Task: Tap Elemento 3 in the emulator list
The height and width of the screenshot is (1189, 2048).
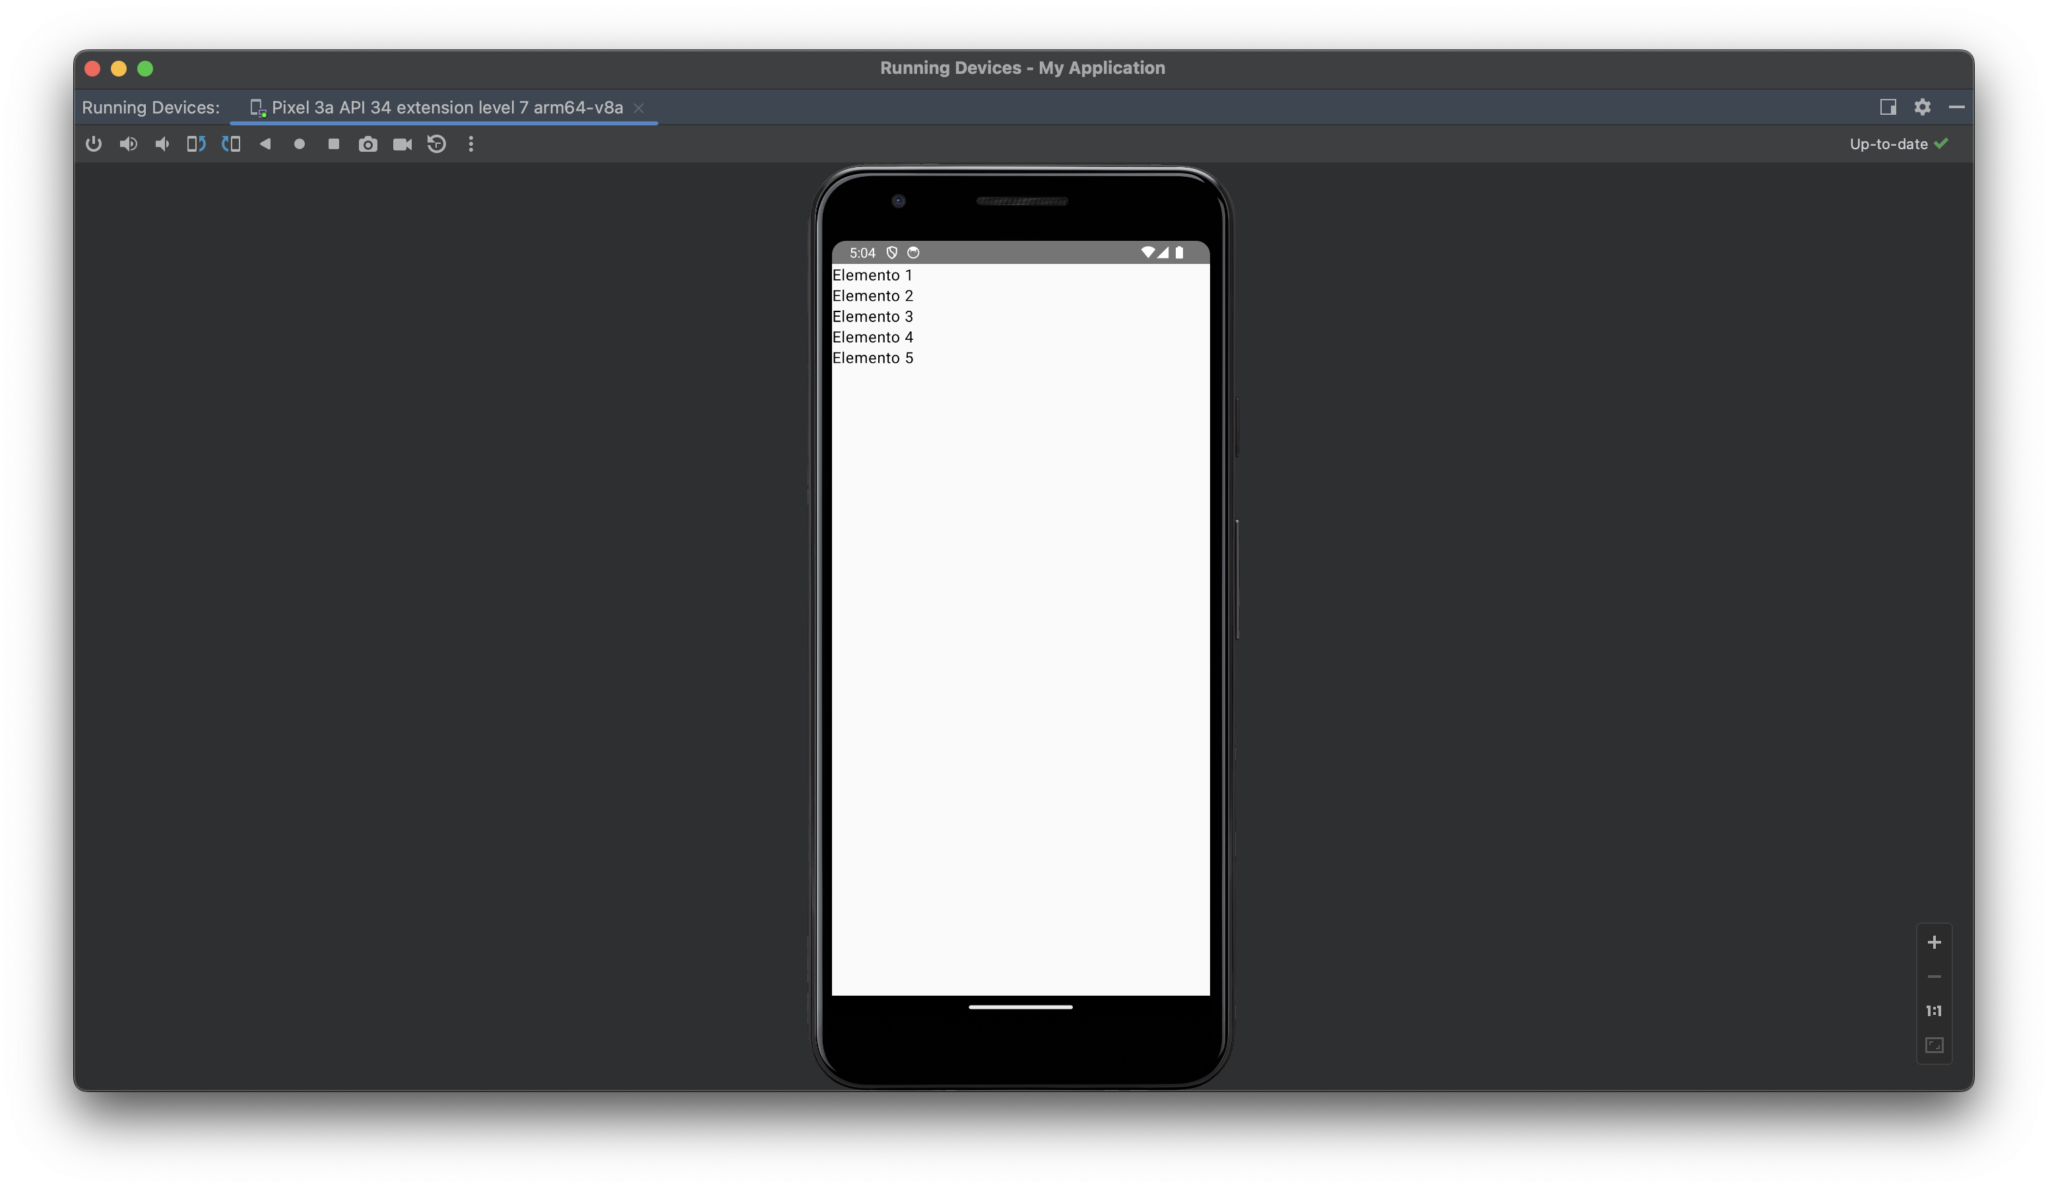Action: click(873, 316)
